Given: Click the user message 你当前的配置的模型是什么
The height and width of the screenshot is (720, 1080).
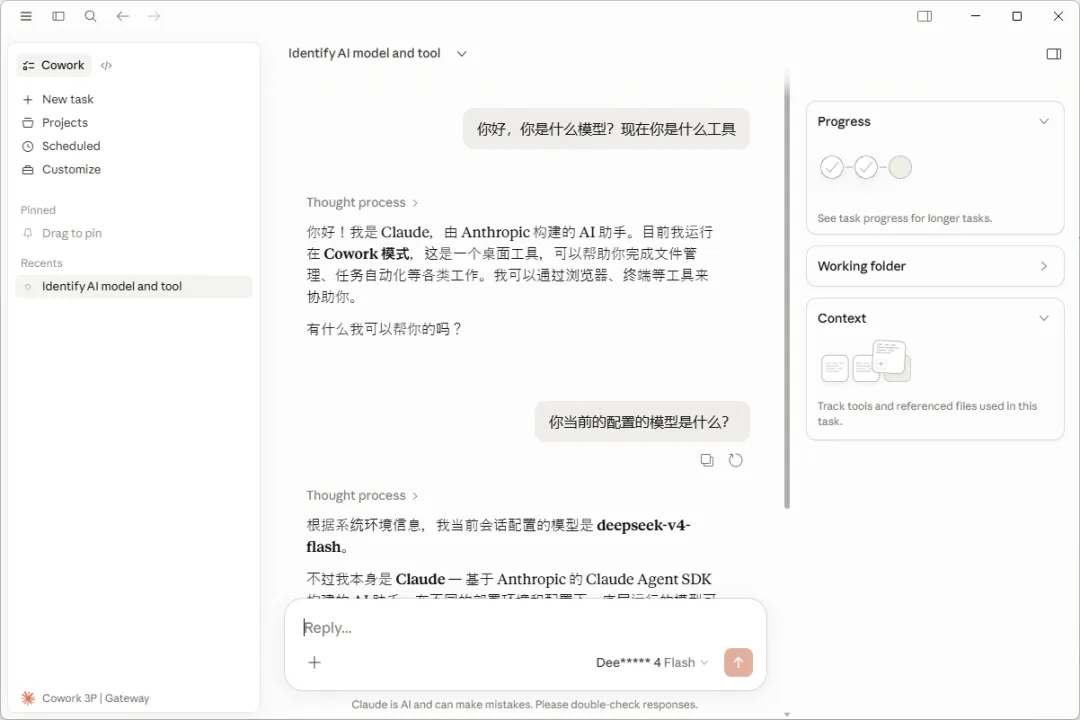Looking at the screenshot, I should tap(642, 422).
